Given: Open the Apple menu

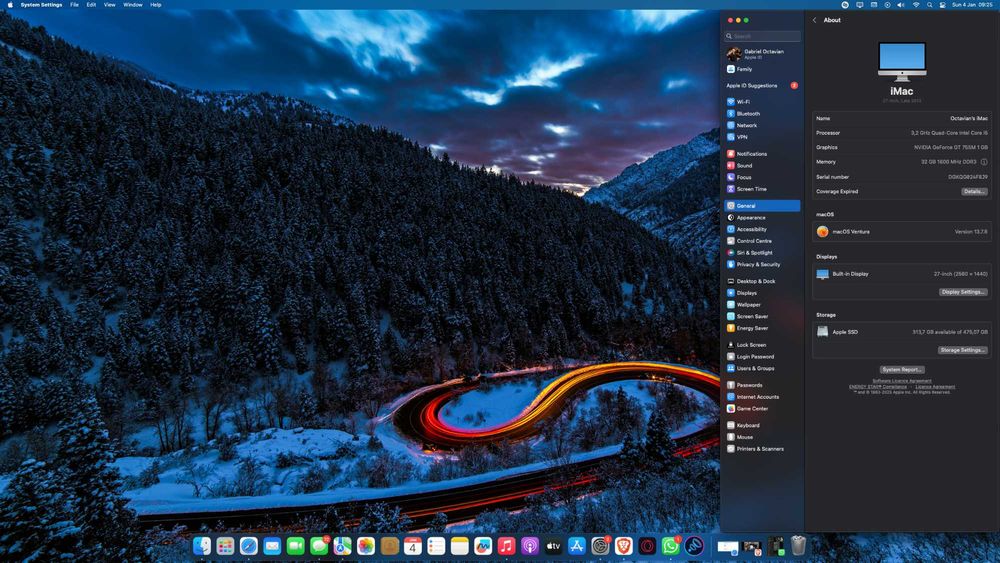Looking at the screenshot, I should point(10,4).
